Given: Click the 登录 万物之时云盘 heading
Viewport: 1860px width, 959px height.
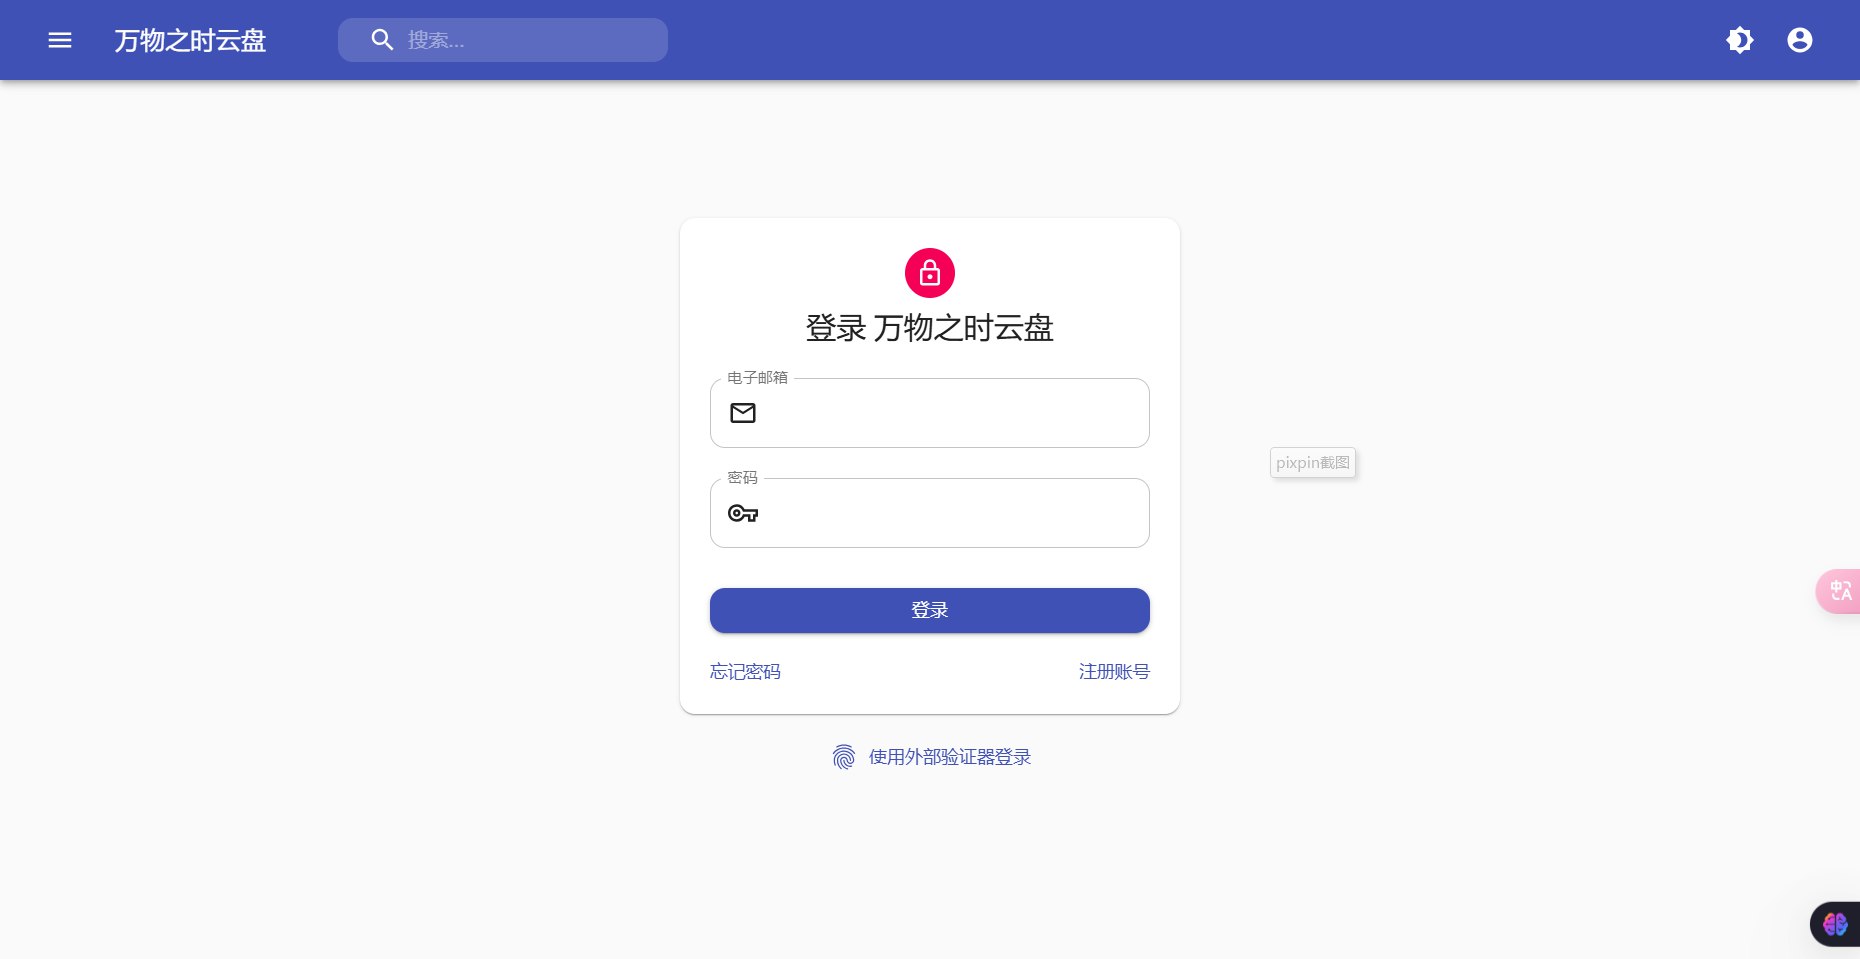Looking at the screenshot, I should click(930, 328).
